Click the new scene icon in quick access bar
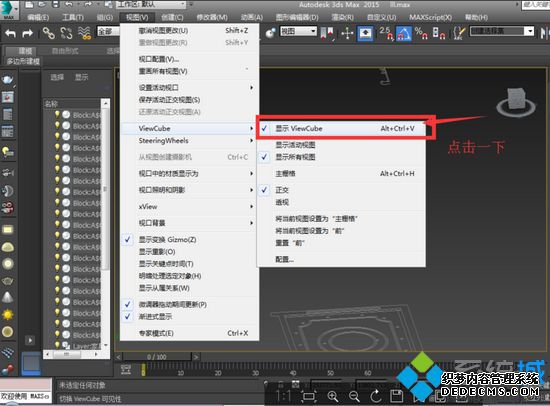 click(29, 4)
